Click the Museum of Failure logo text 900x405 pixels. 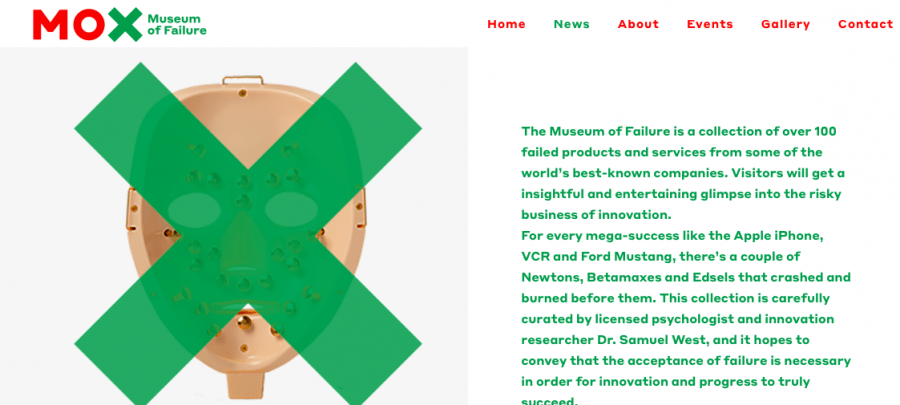[x=177, y=25]
